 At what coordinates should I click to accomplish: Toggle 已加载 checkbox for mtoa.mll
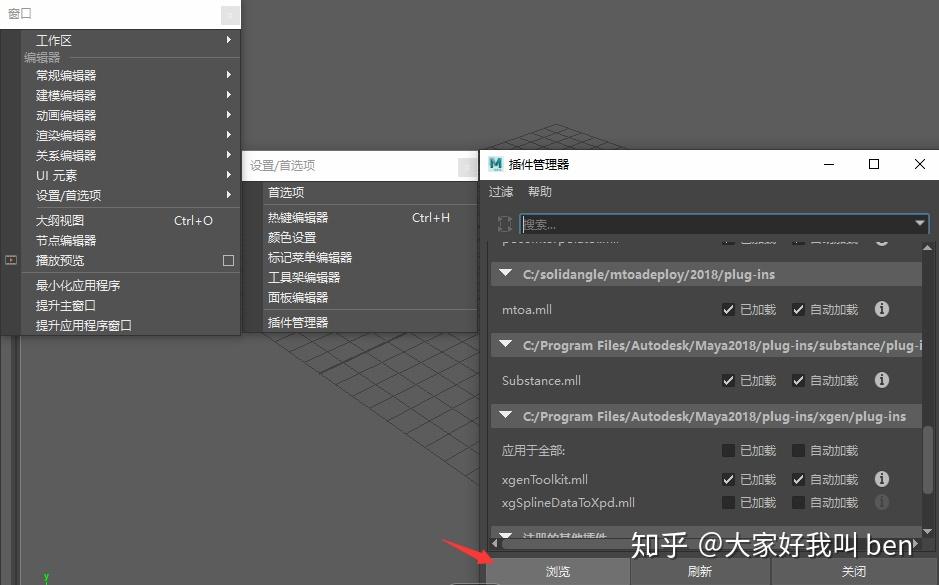[x=729, y=309]
